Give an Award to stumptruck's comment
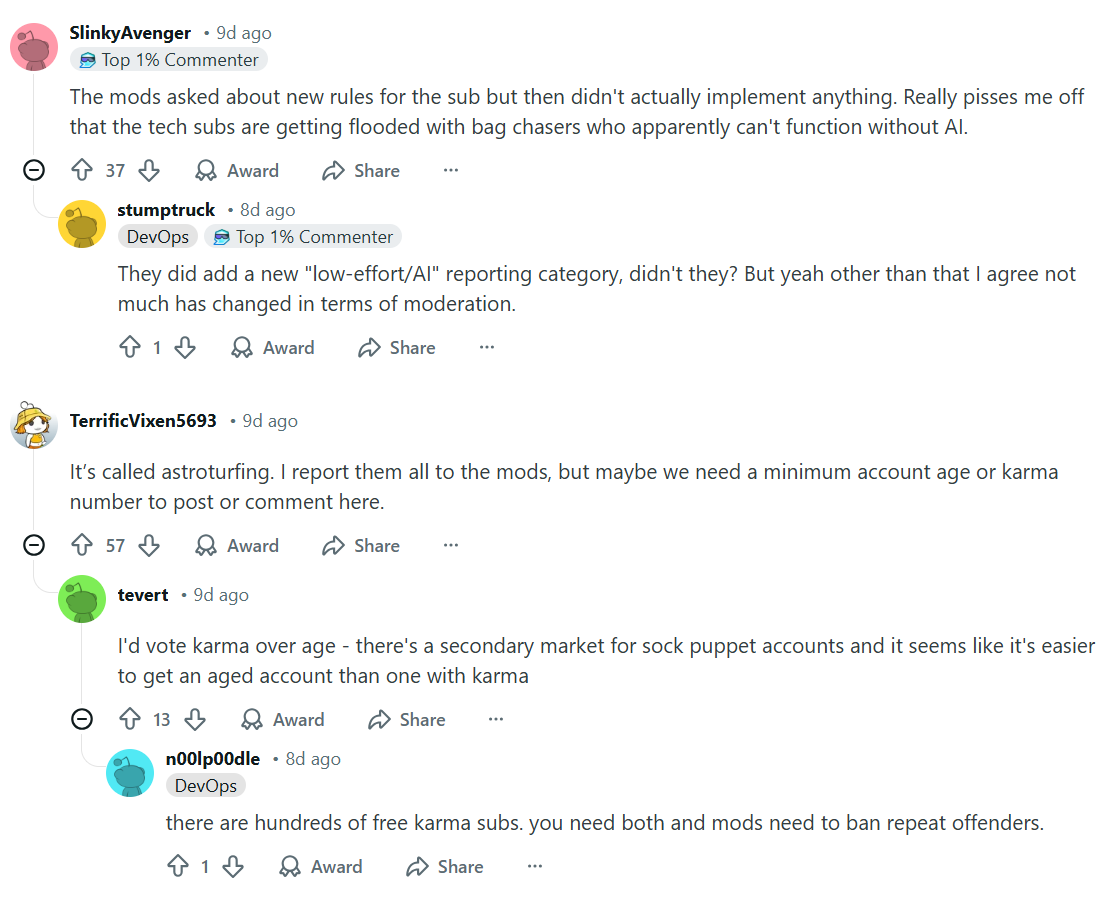 tap(273, 347)
